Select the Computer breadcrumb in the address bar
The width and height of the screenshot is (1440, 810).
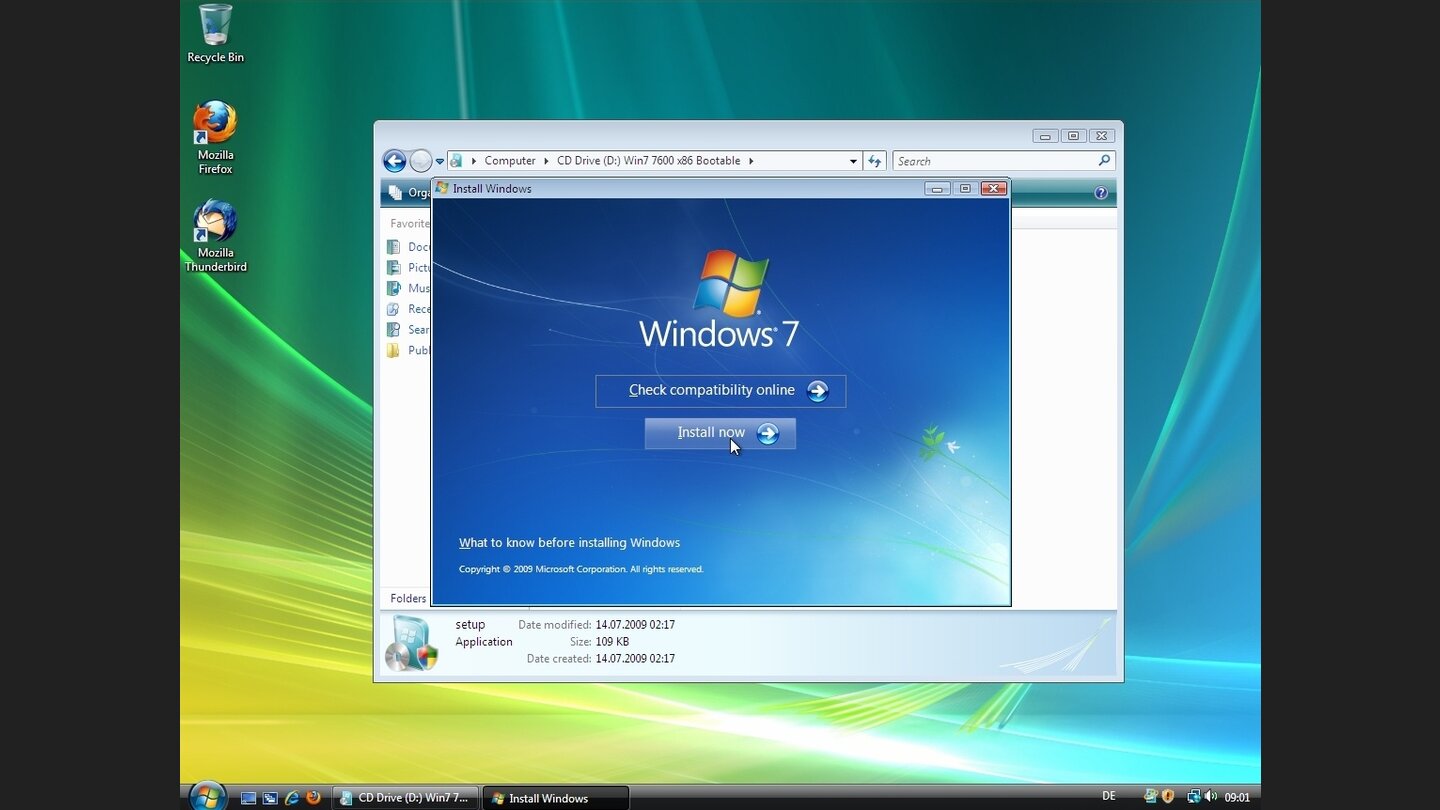510,160
